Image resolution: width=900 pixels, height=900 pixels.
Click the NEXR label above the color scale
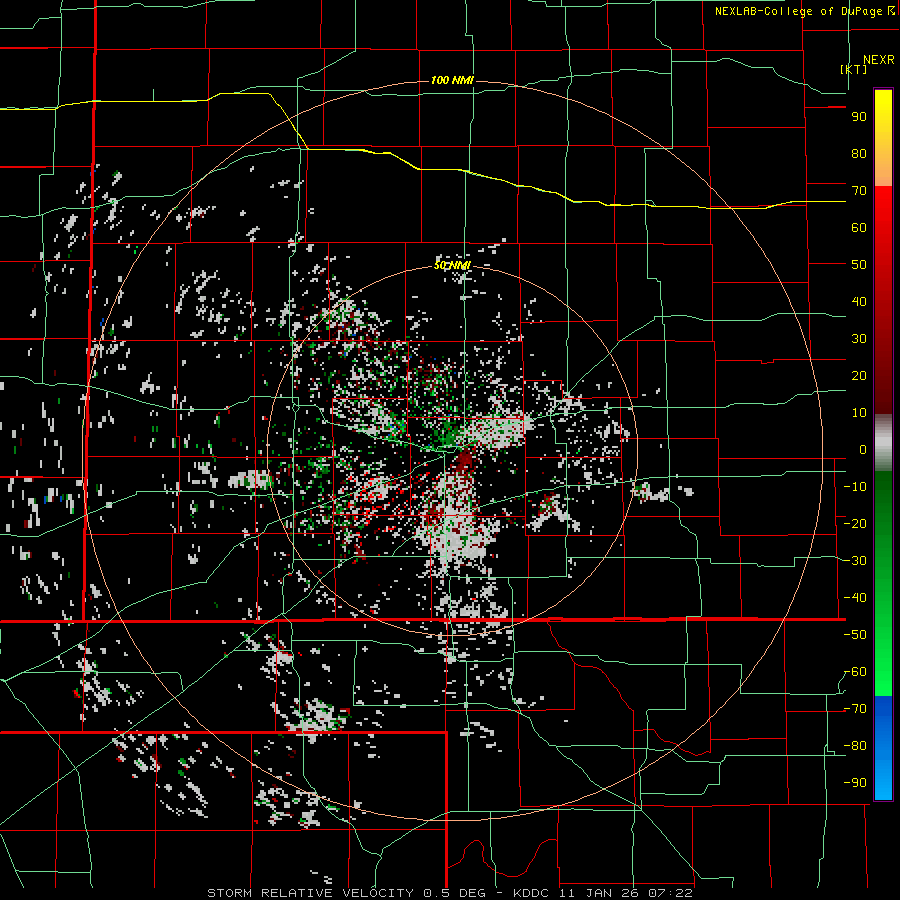[879, 60]
